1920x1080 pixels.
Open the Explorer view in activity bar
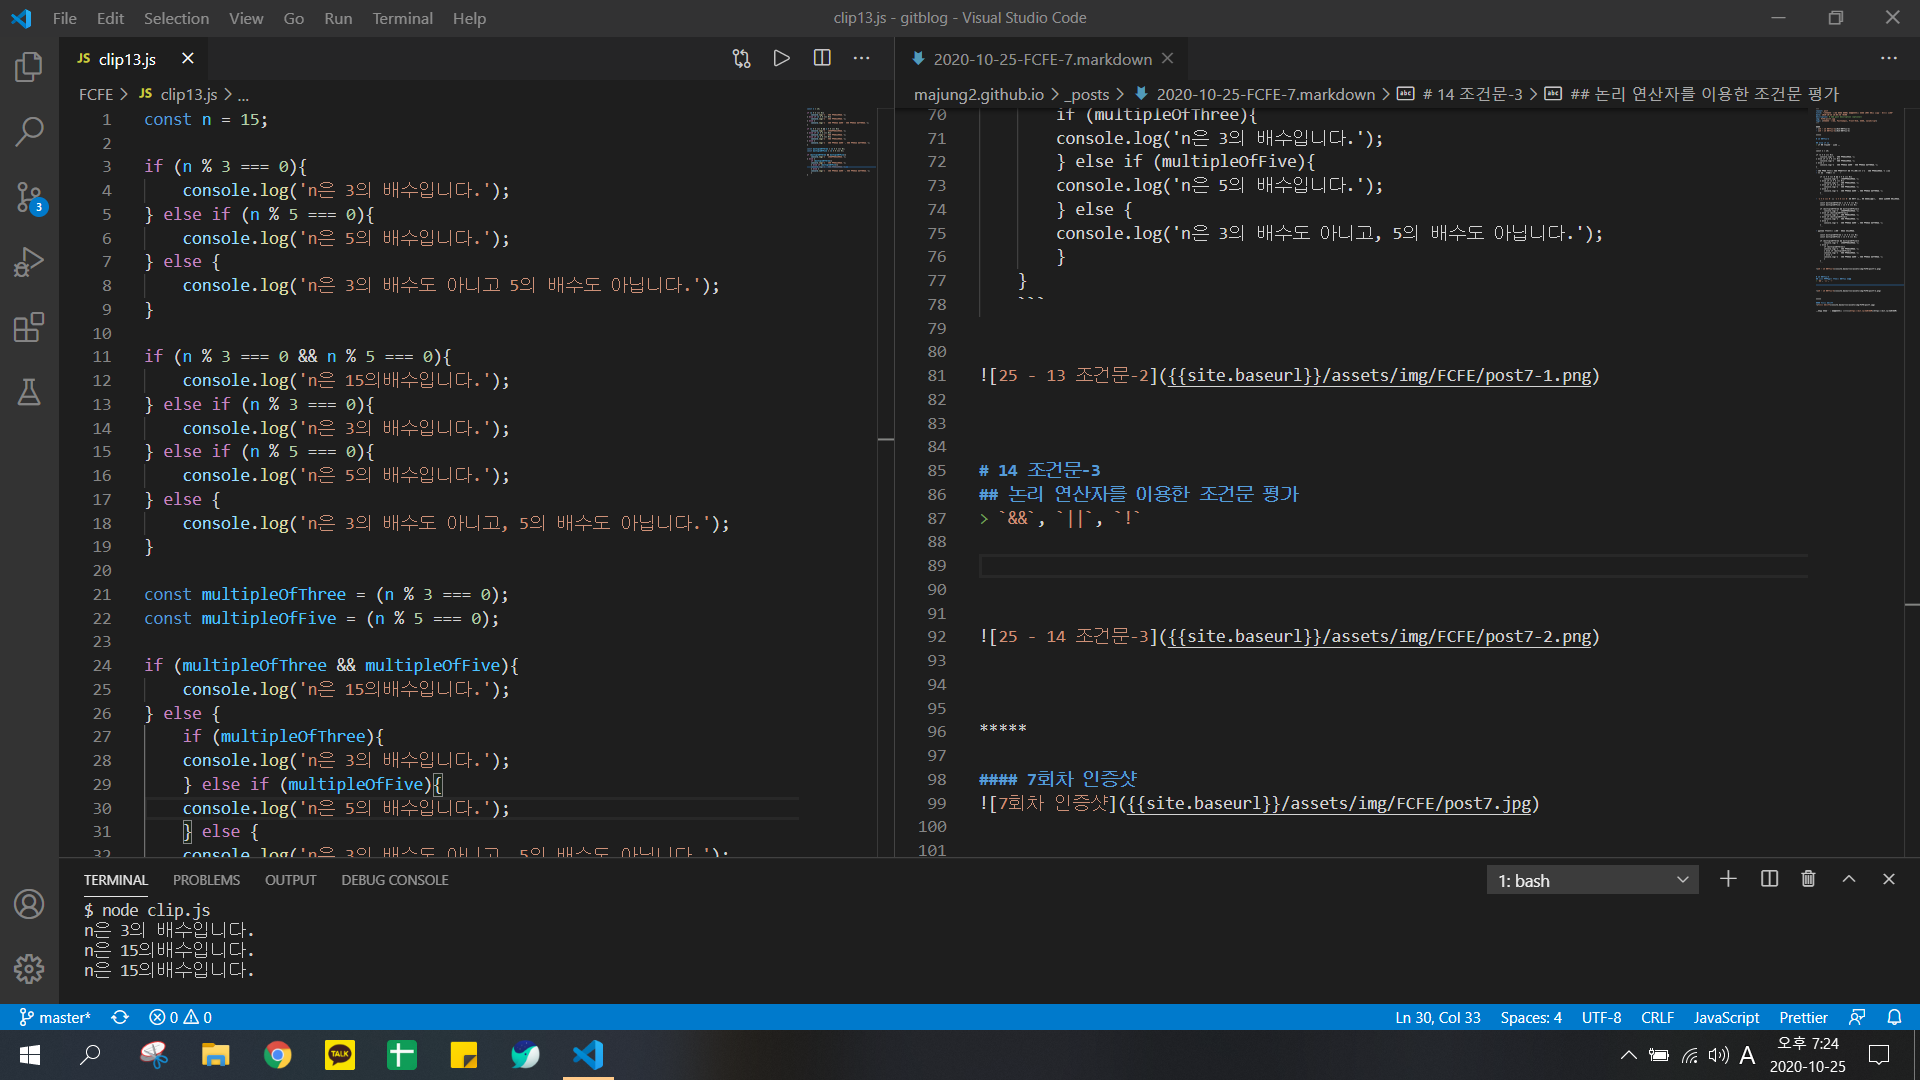29,67
